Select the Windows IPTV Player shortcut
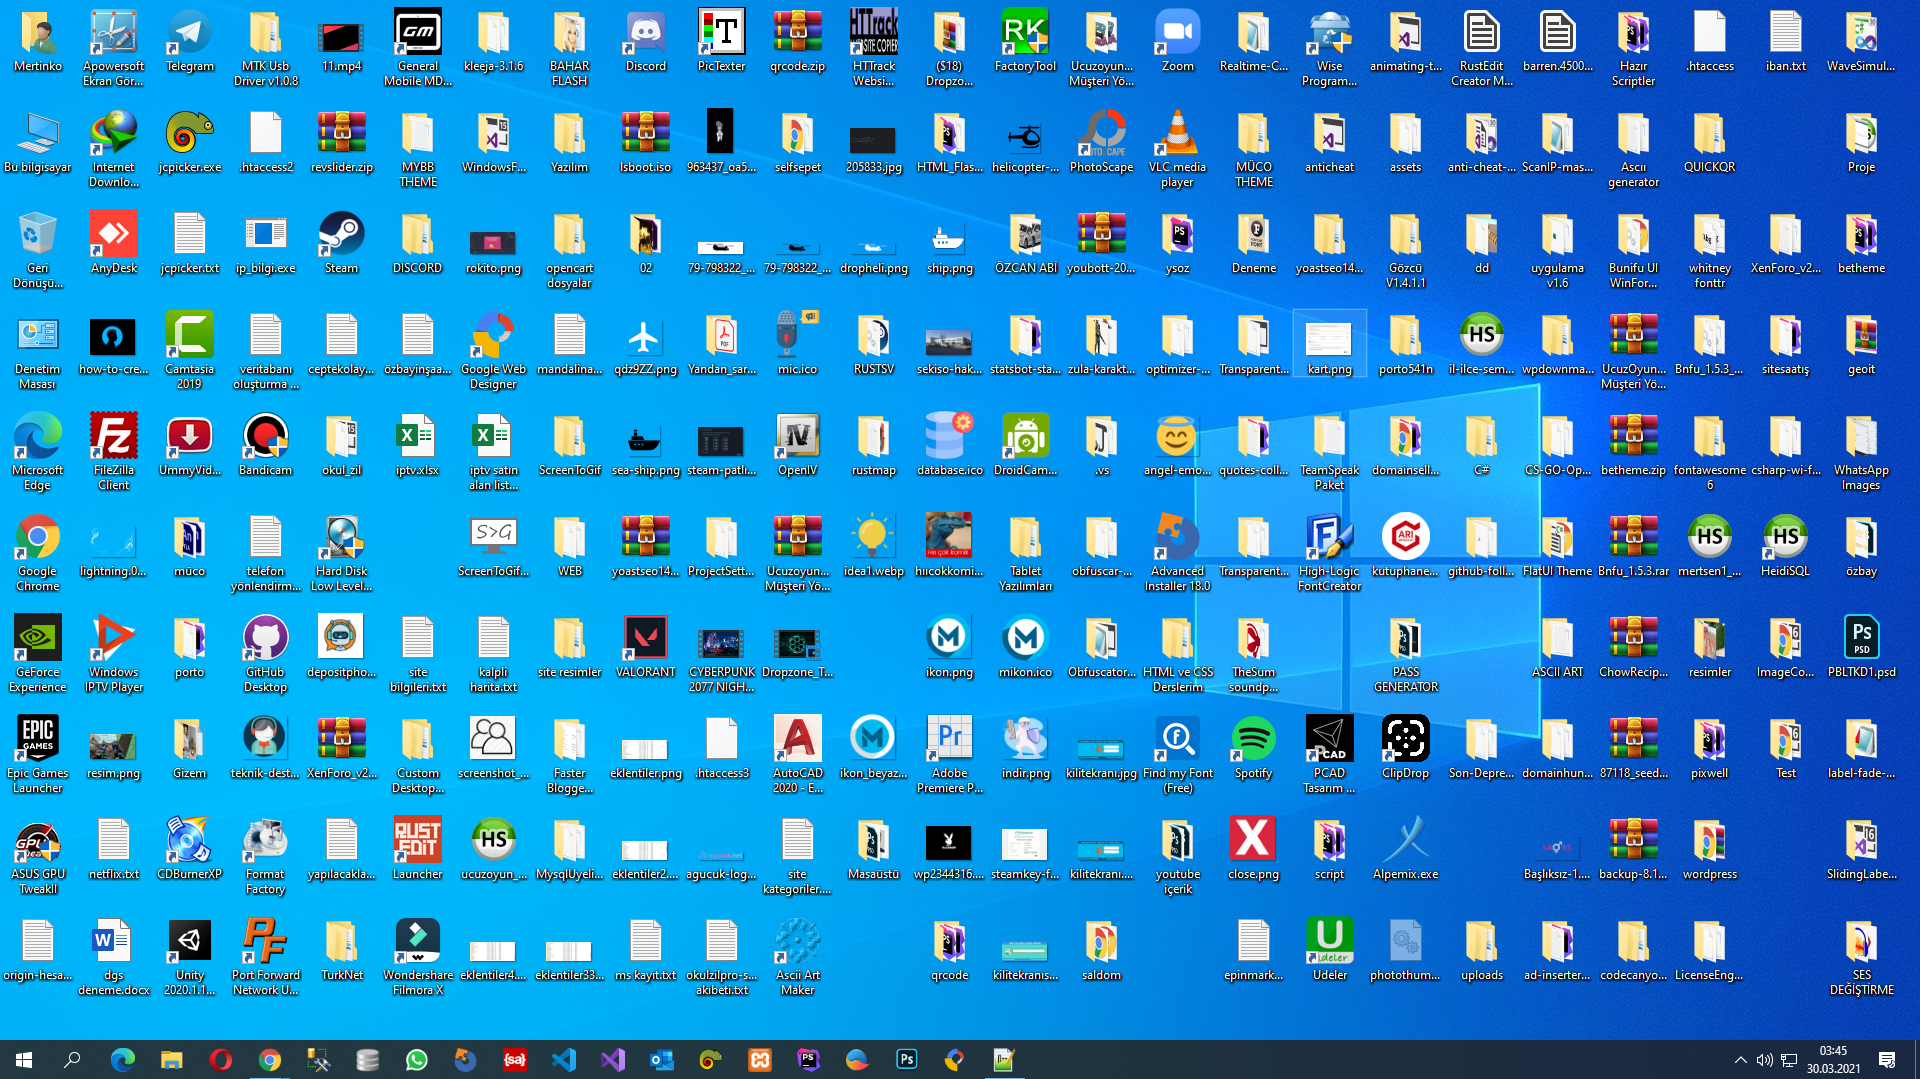 (114, 655)
